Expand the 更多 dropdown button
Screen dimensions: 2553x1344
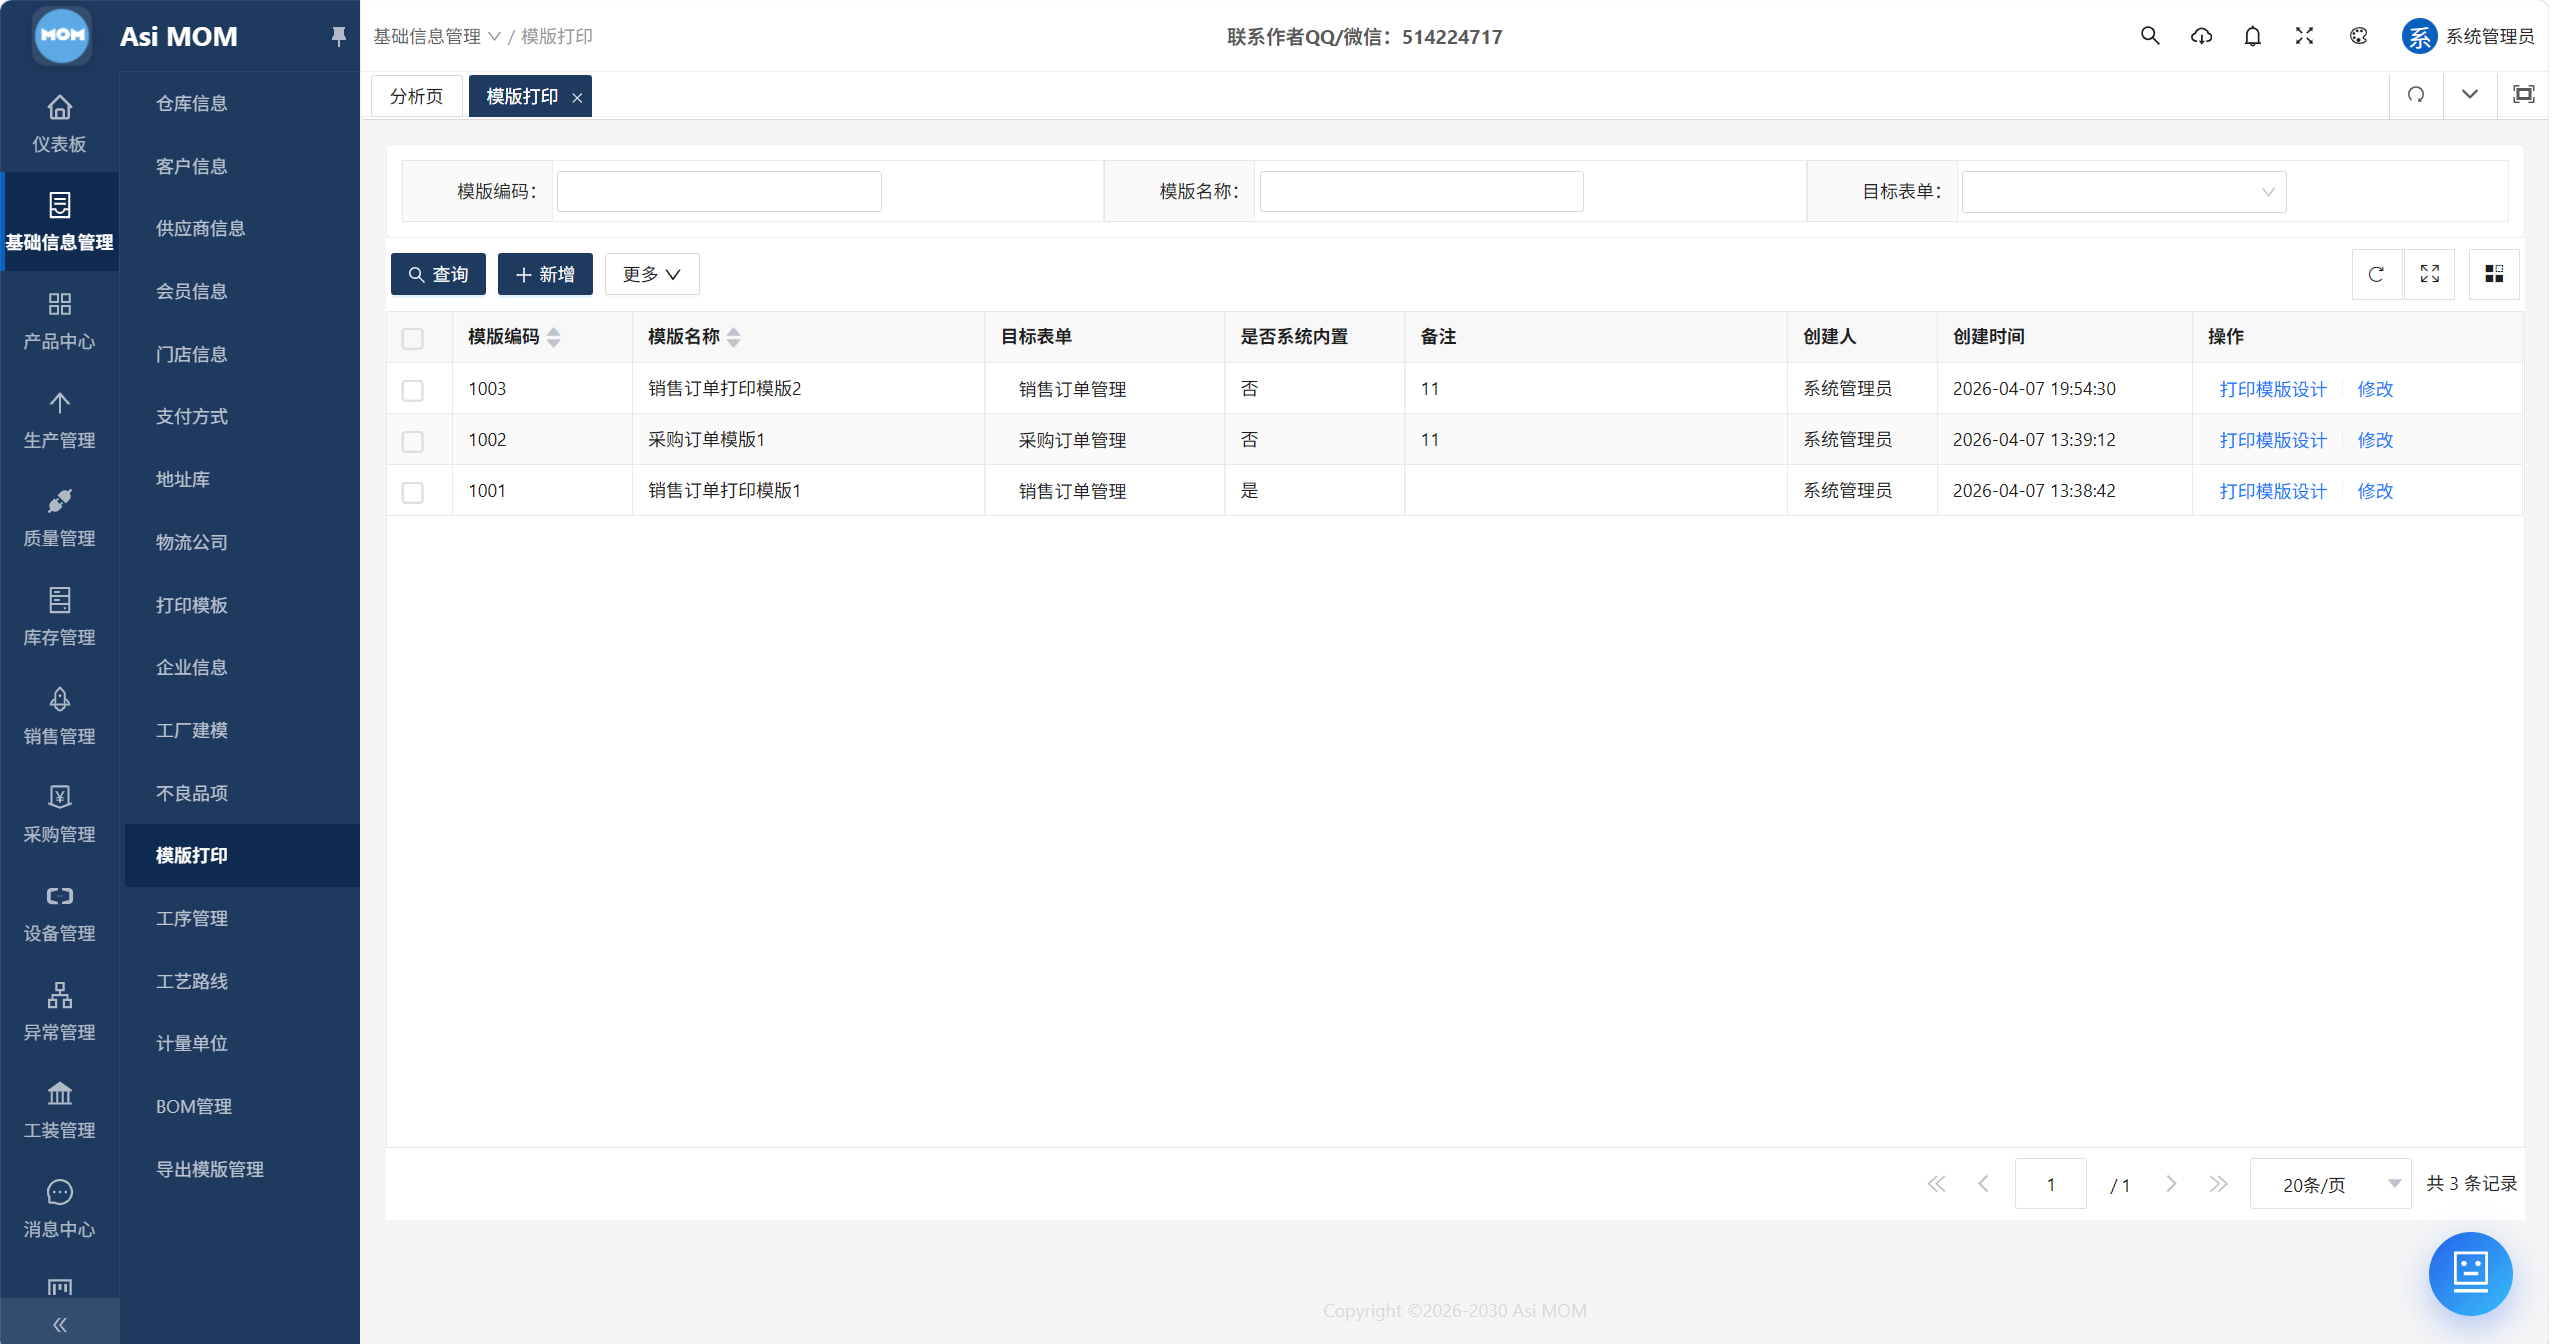pyautogui.click(x=651, y=274)
